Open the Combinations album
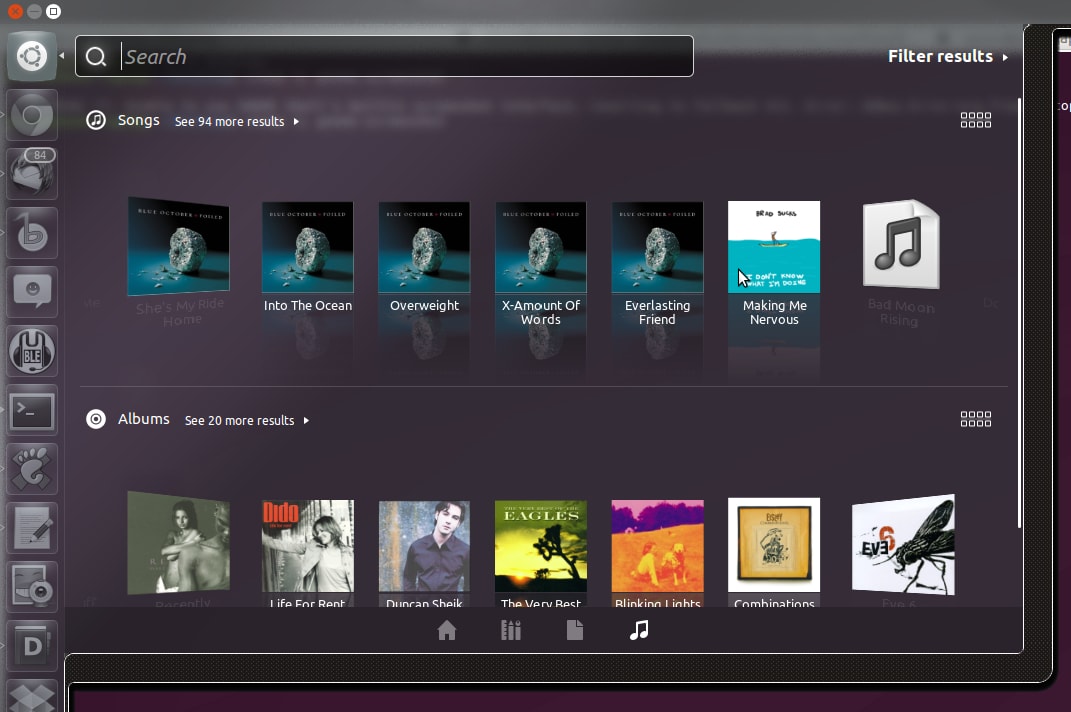This screenshot has width=1071, height=712. [x=775, y=552]
